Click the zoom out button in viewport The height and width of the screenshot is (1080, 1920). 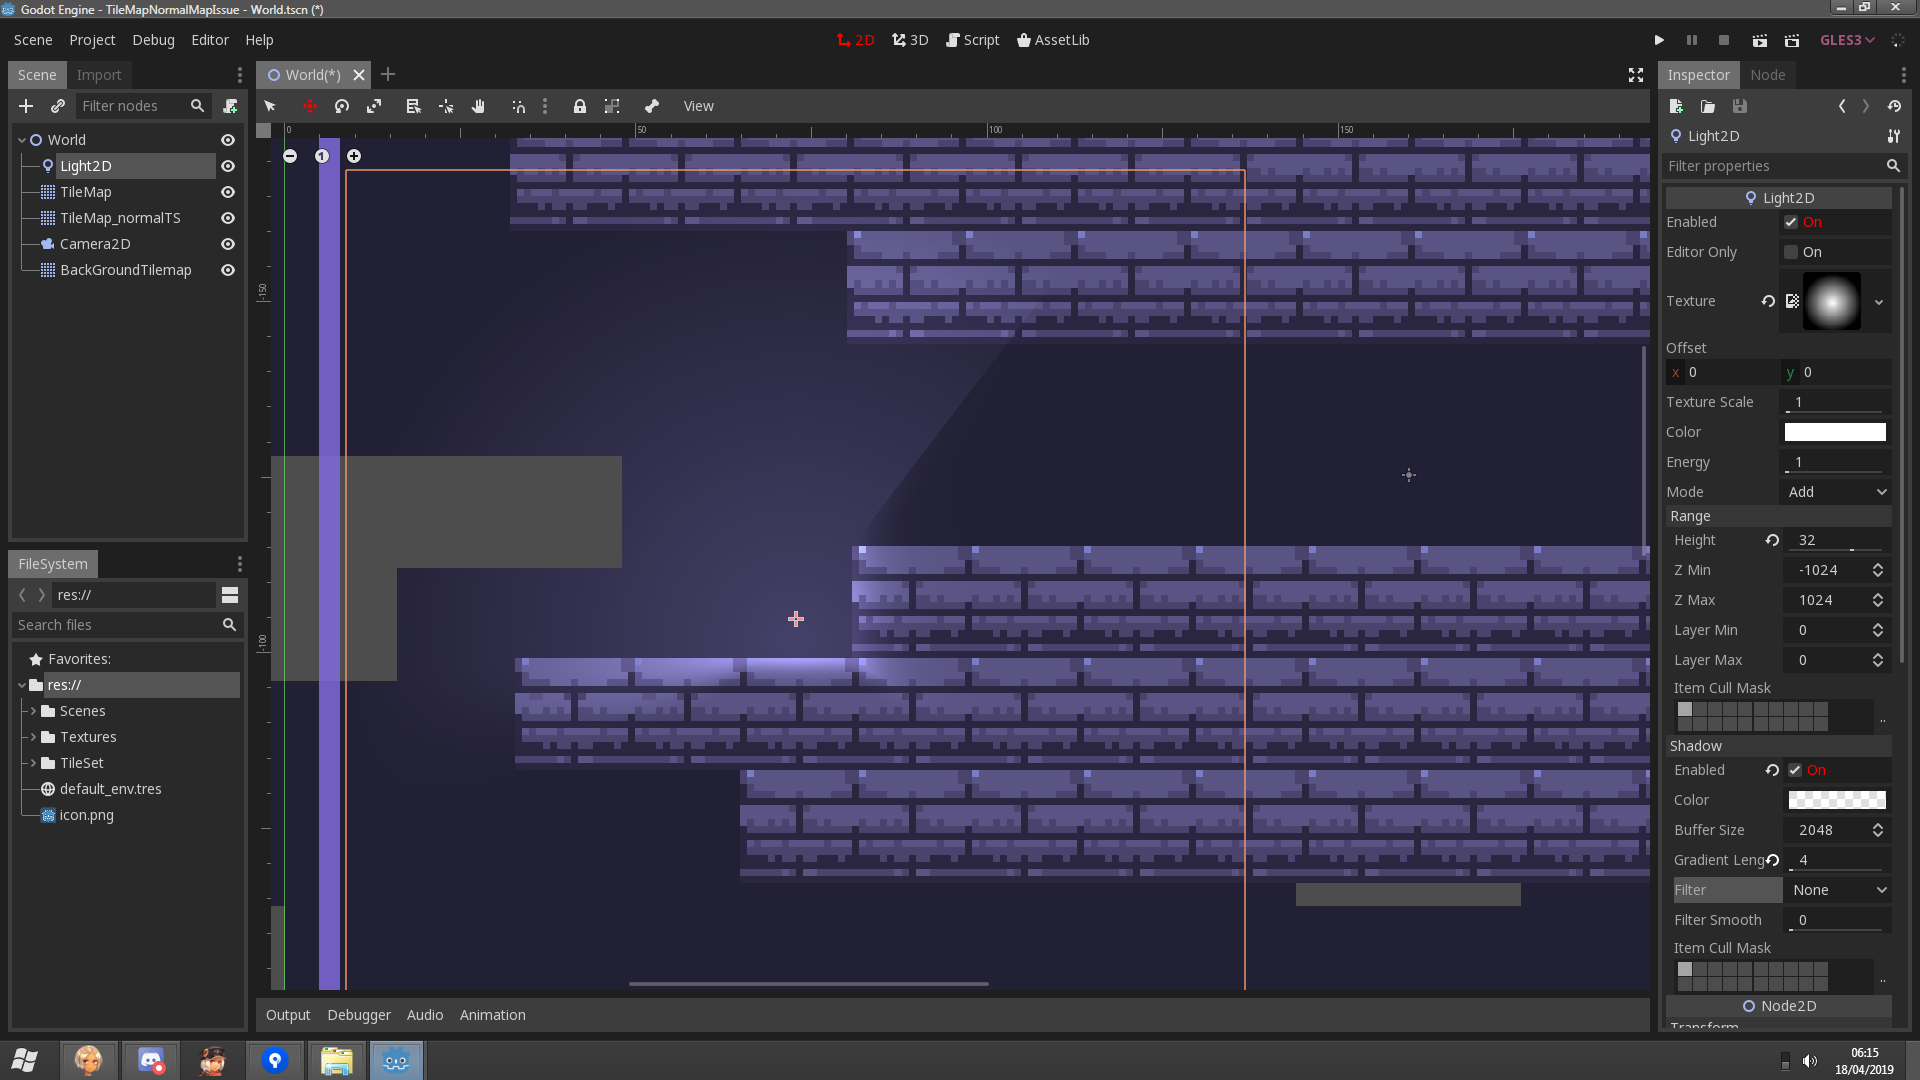(x=290, y=156)
